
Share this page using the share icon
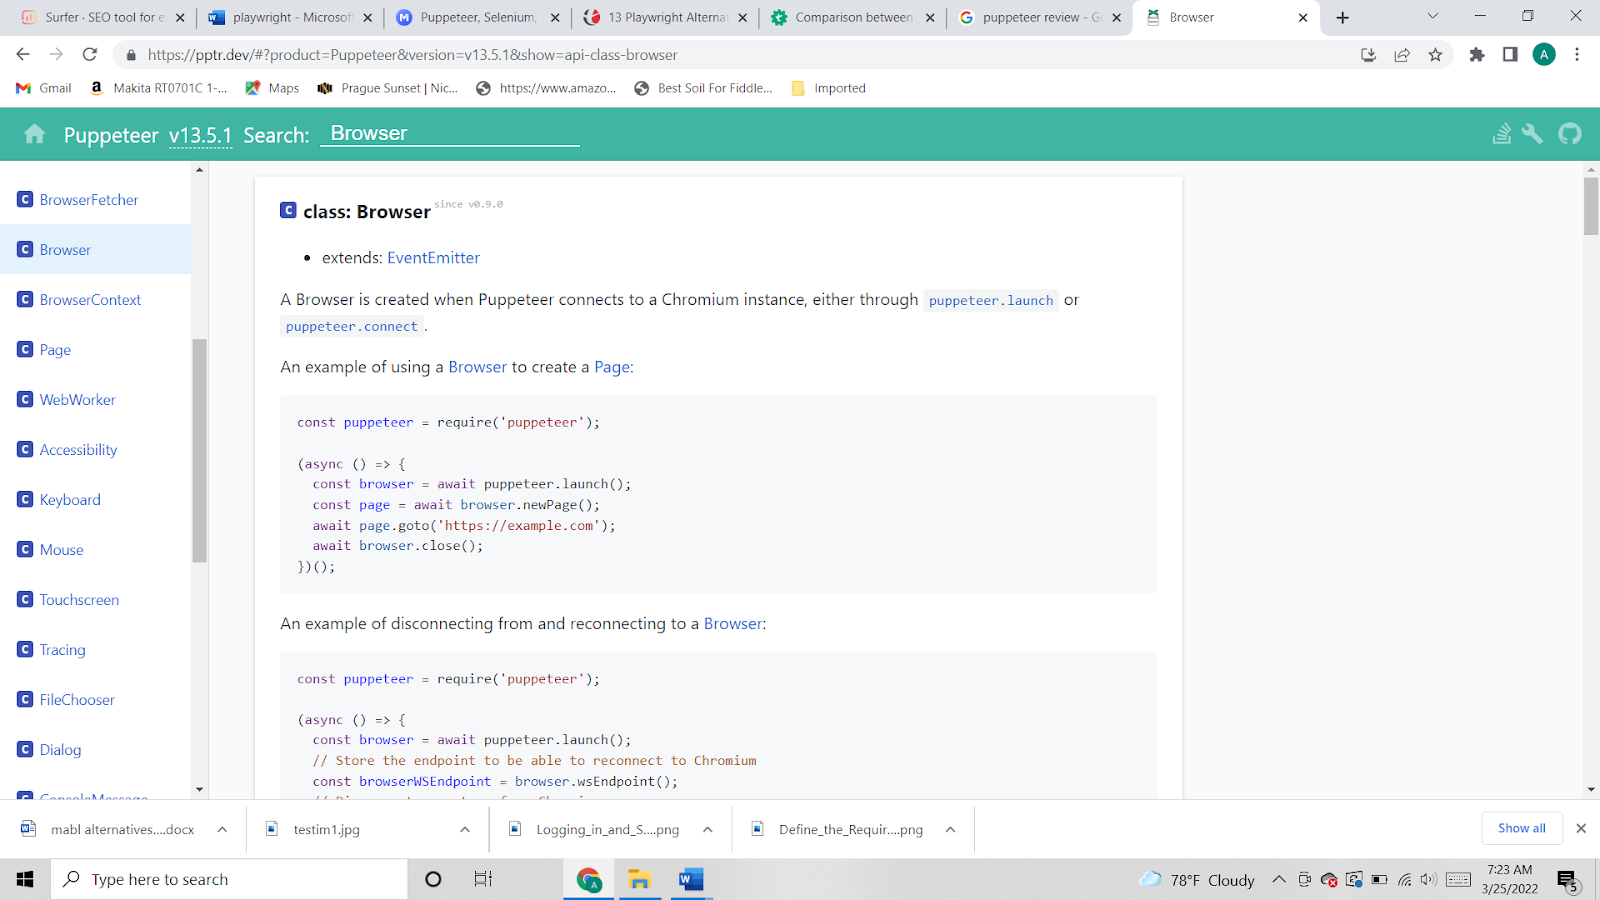pyautogui.click(x=1402, y=55)
